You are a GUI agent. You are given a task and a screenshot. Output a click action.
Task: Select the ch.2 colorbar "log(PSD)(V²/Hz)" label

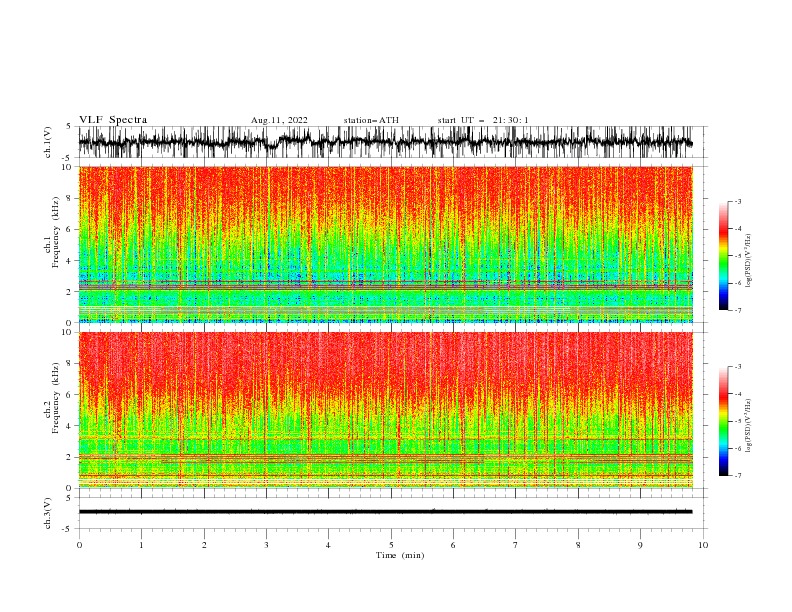tap(748, 425)
